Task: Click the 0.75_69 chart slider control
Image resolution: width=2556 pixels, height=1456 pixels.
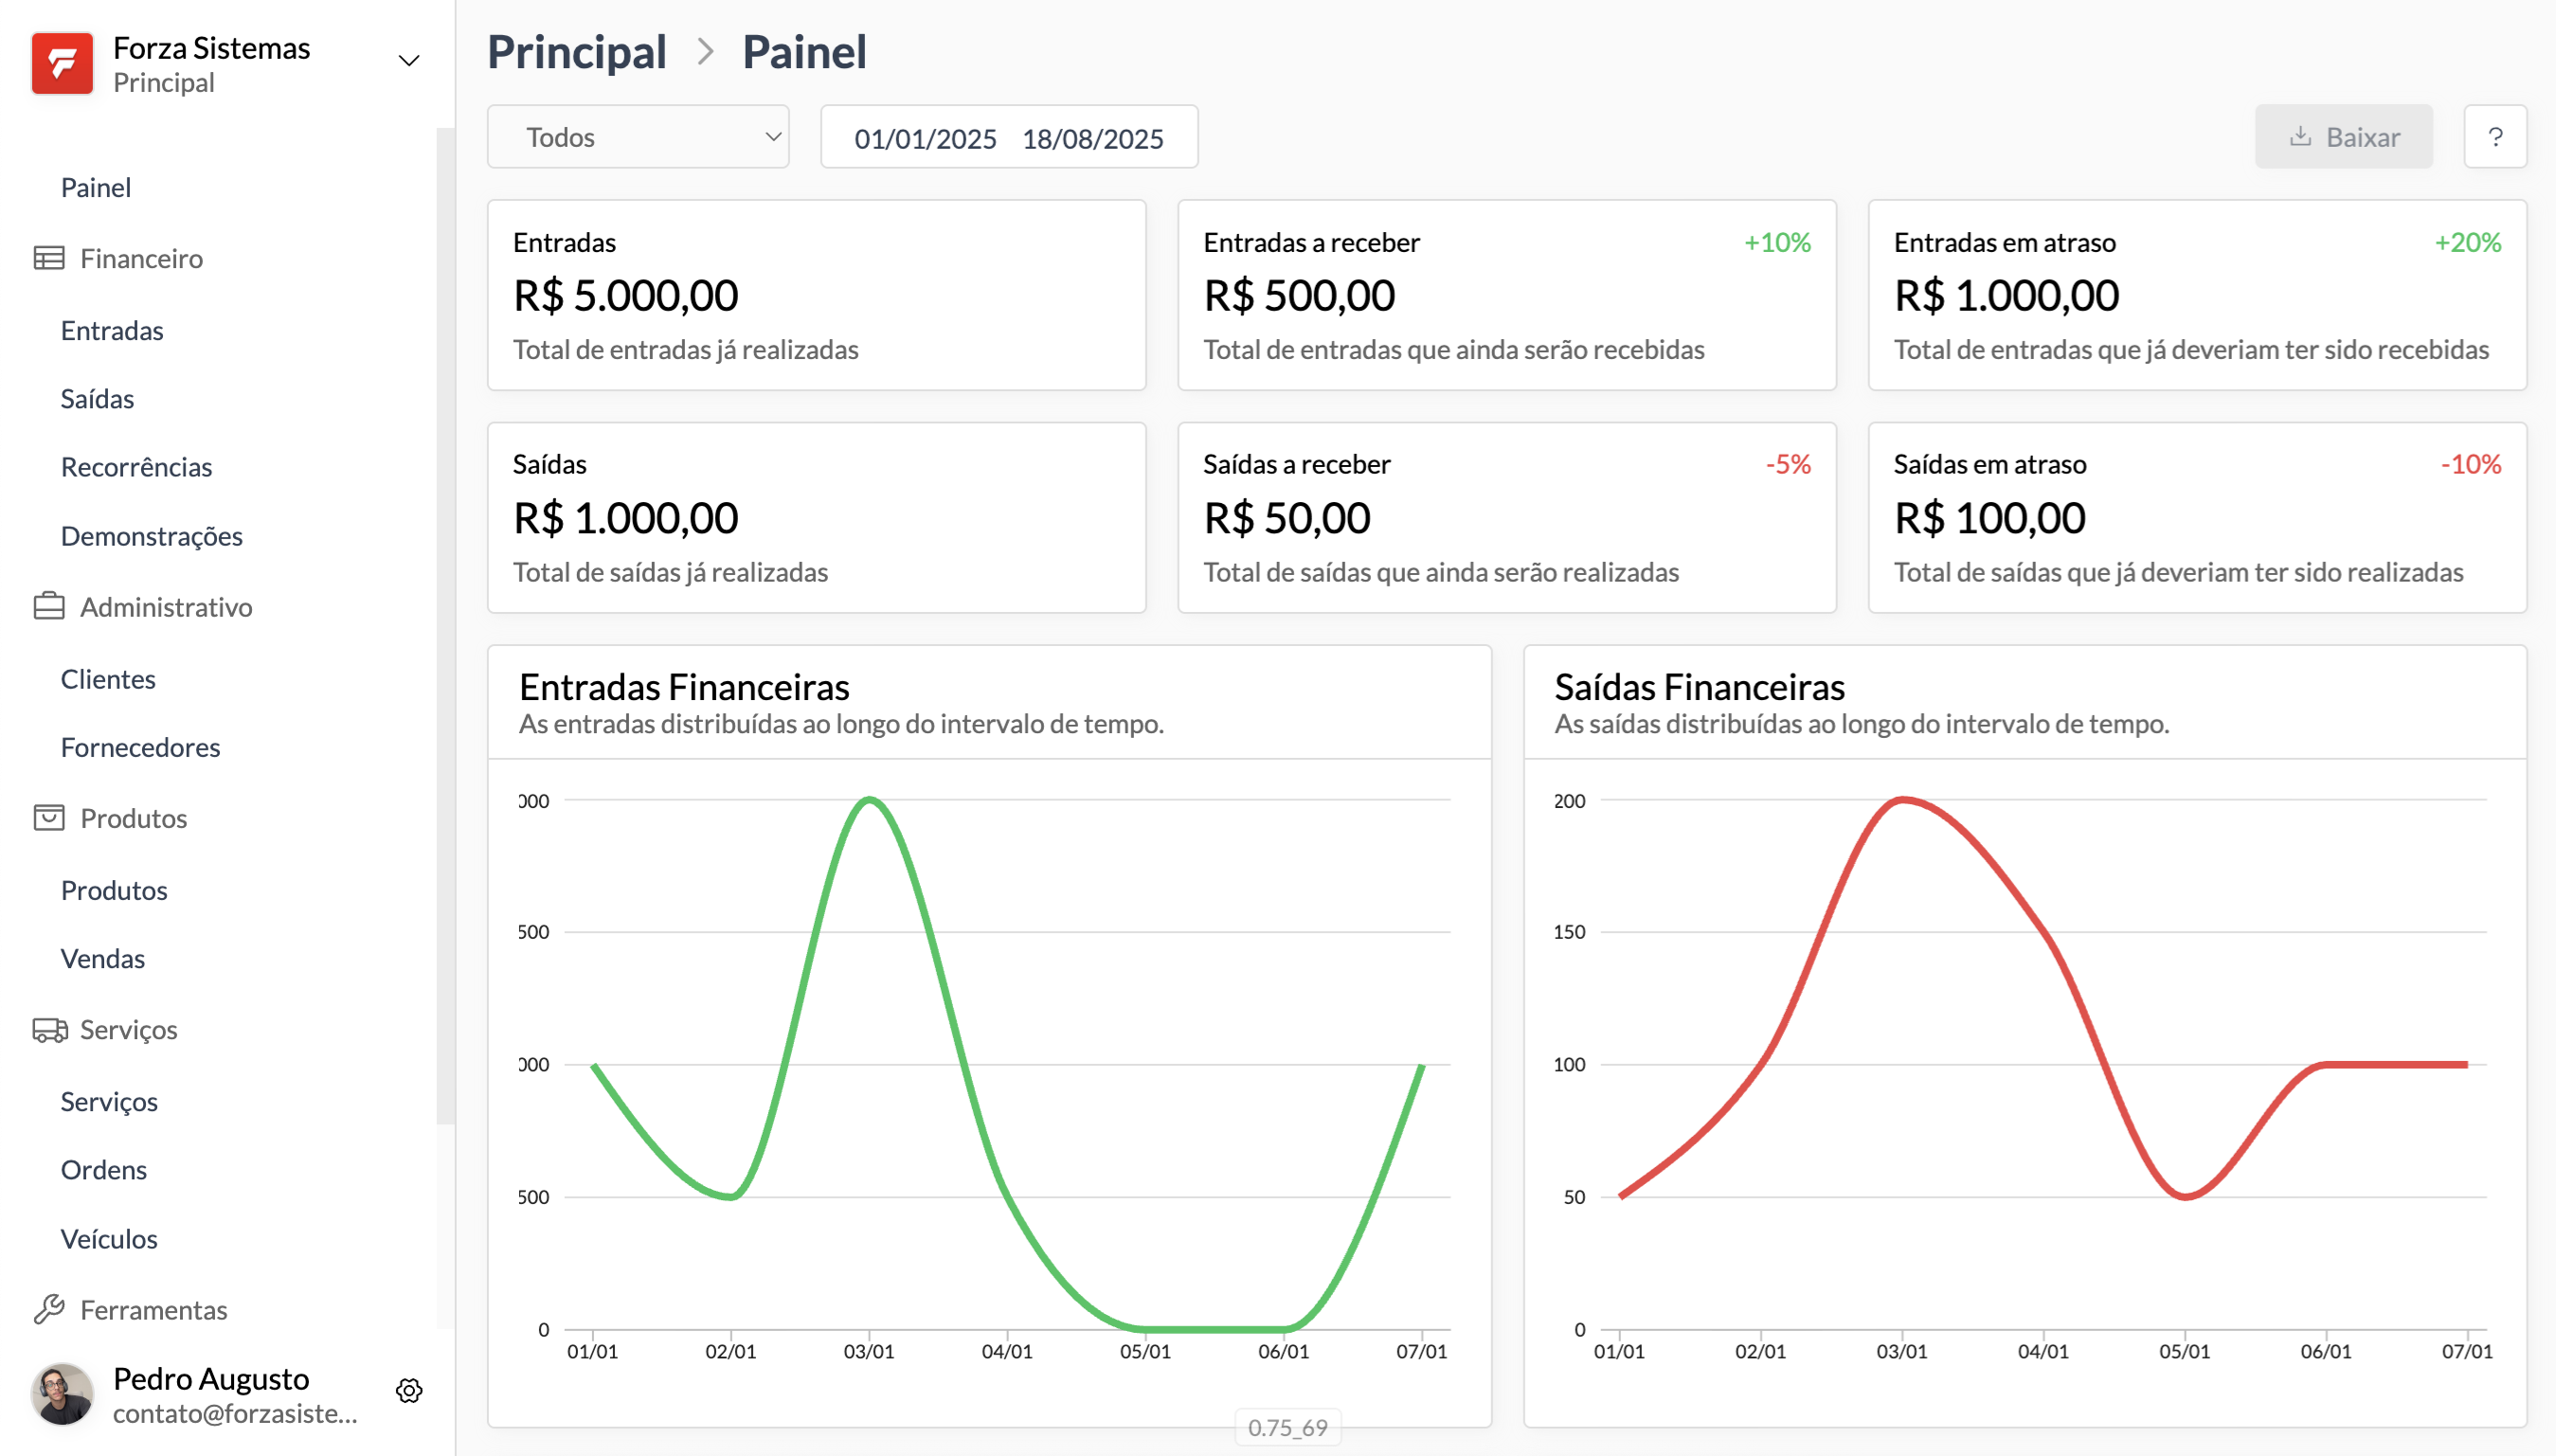Action: [x=1288, y=1428]
